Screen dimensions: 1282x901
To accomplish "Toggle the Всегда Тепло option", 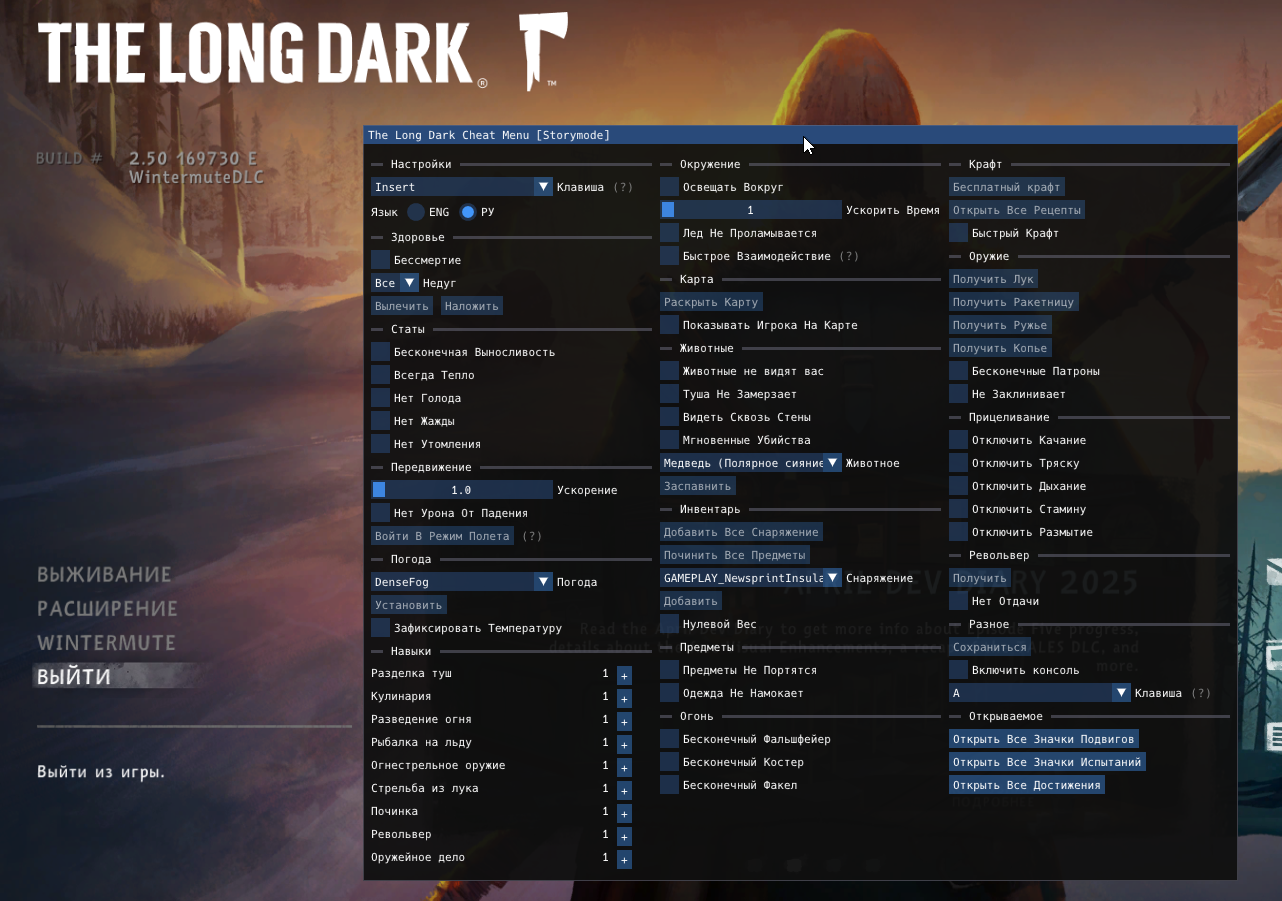I will click(x=379, y=374).
